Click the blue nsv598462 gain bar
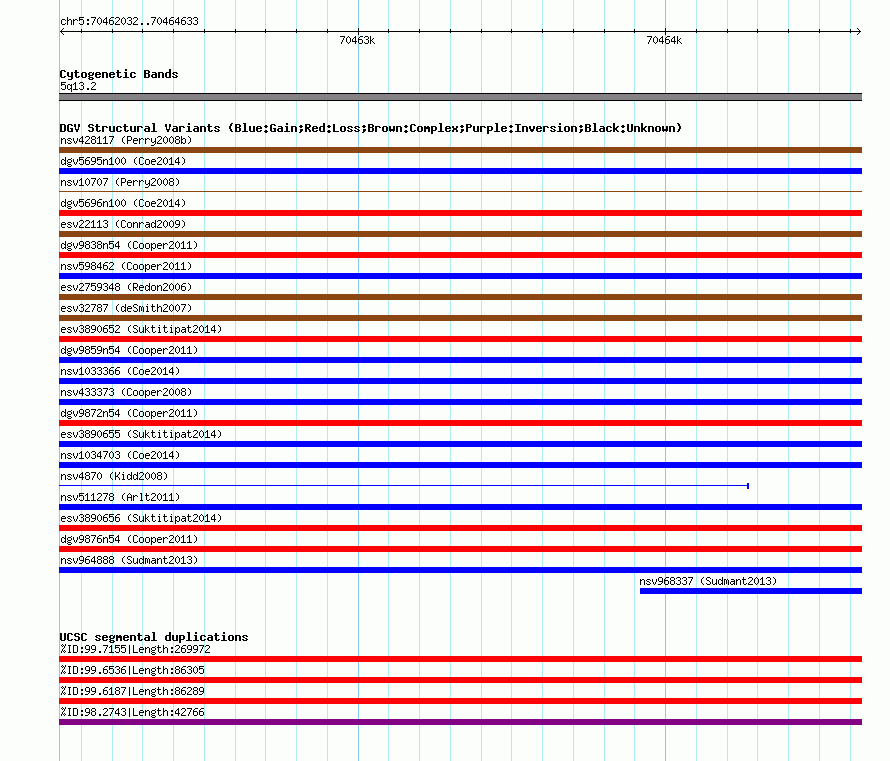890x761 pixels. pos(460,276)
